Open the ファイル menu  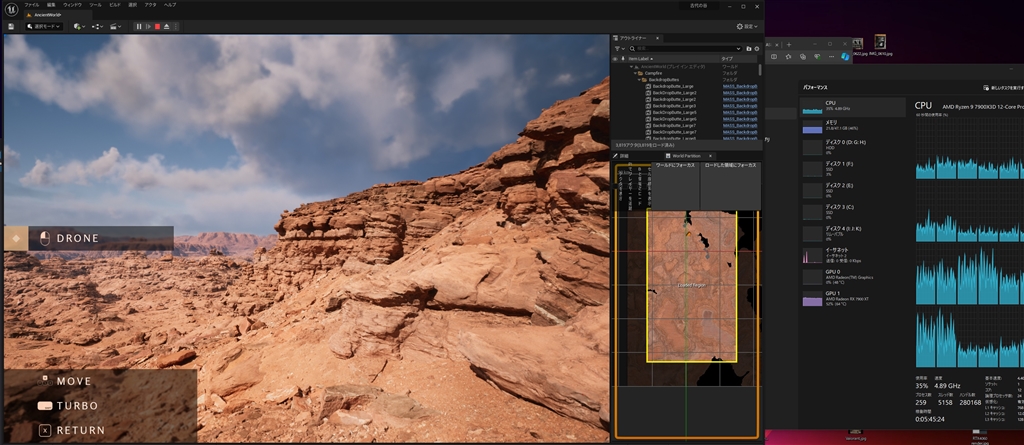tap(32, 5)
